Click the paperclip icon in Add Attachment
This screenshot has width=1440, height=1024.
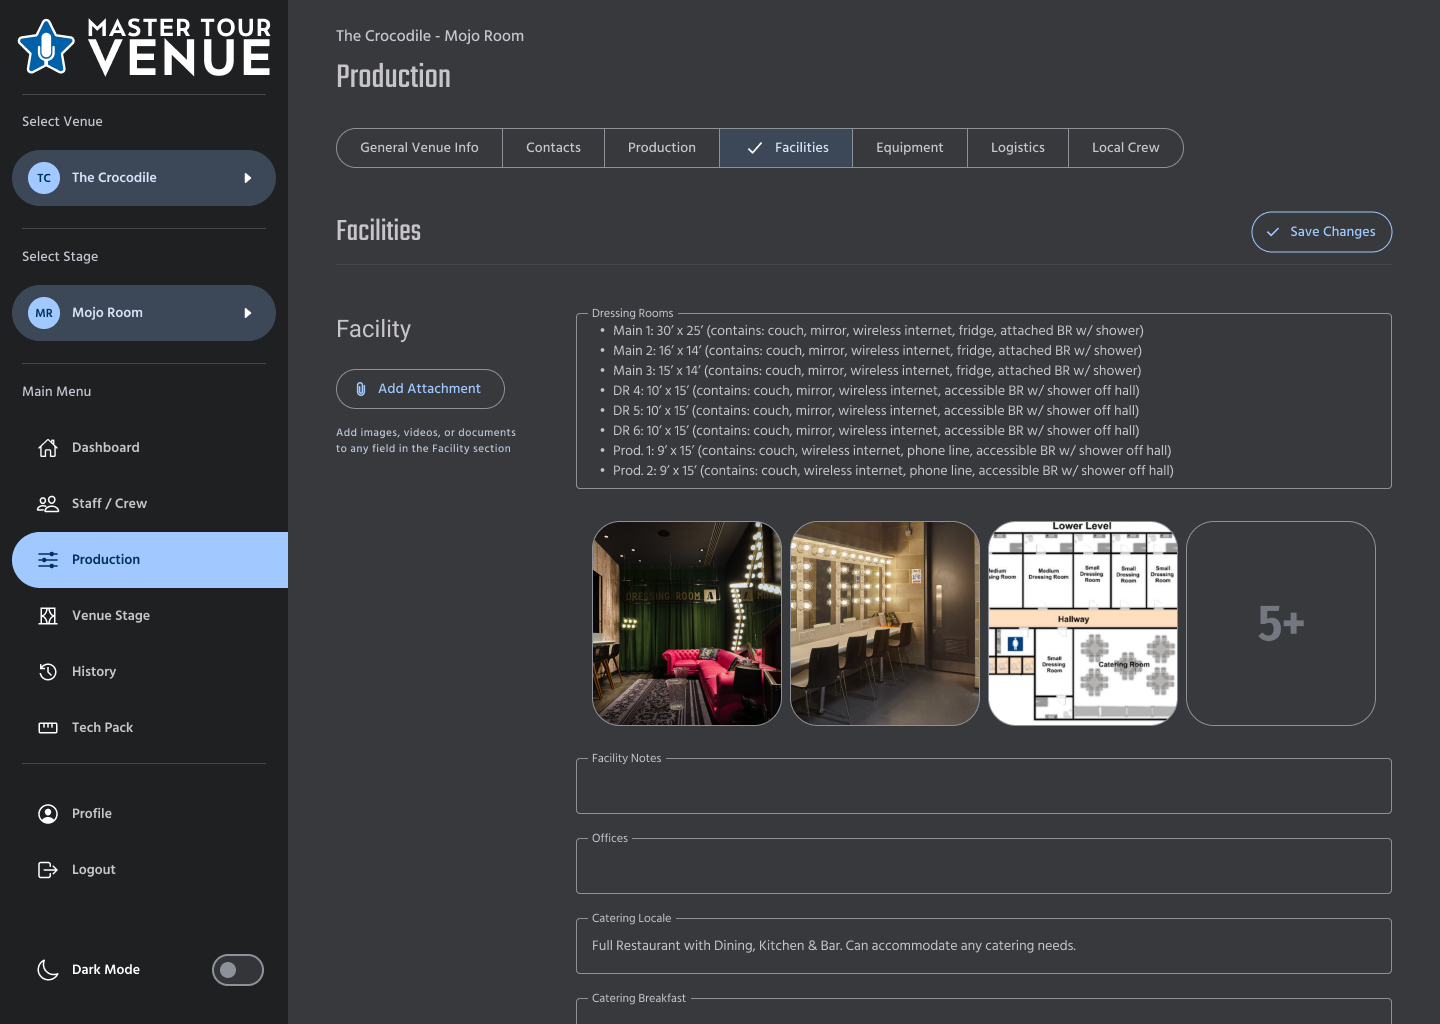pyautogui.click(x=361, y=389)
